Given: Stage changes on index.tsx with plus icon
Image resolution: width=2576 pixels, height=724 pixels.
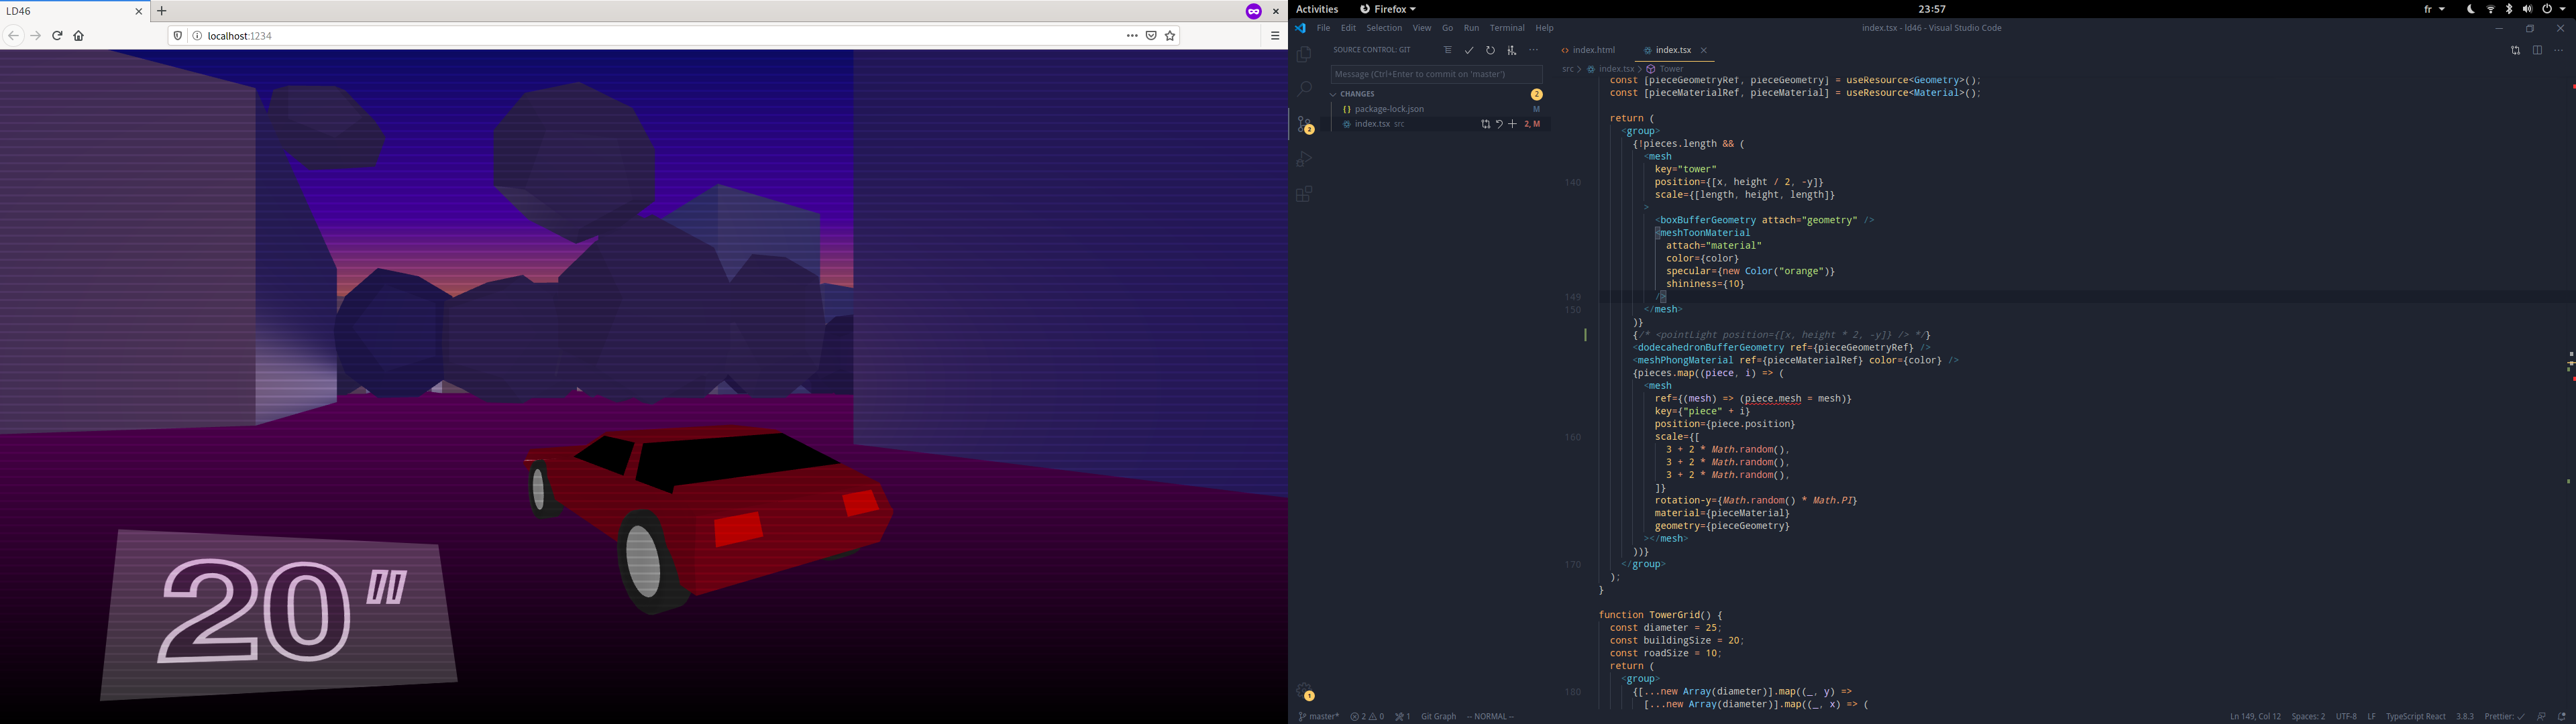Looking at the screenshot, I should coord(1512,124).
